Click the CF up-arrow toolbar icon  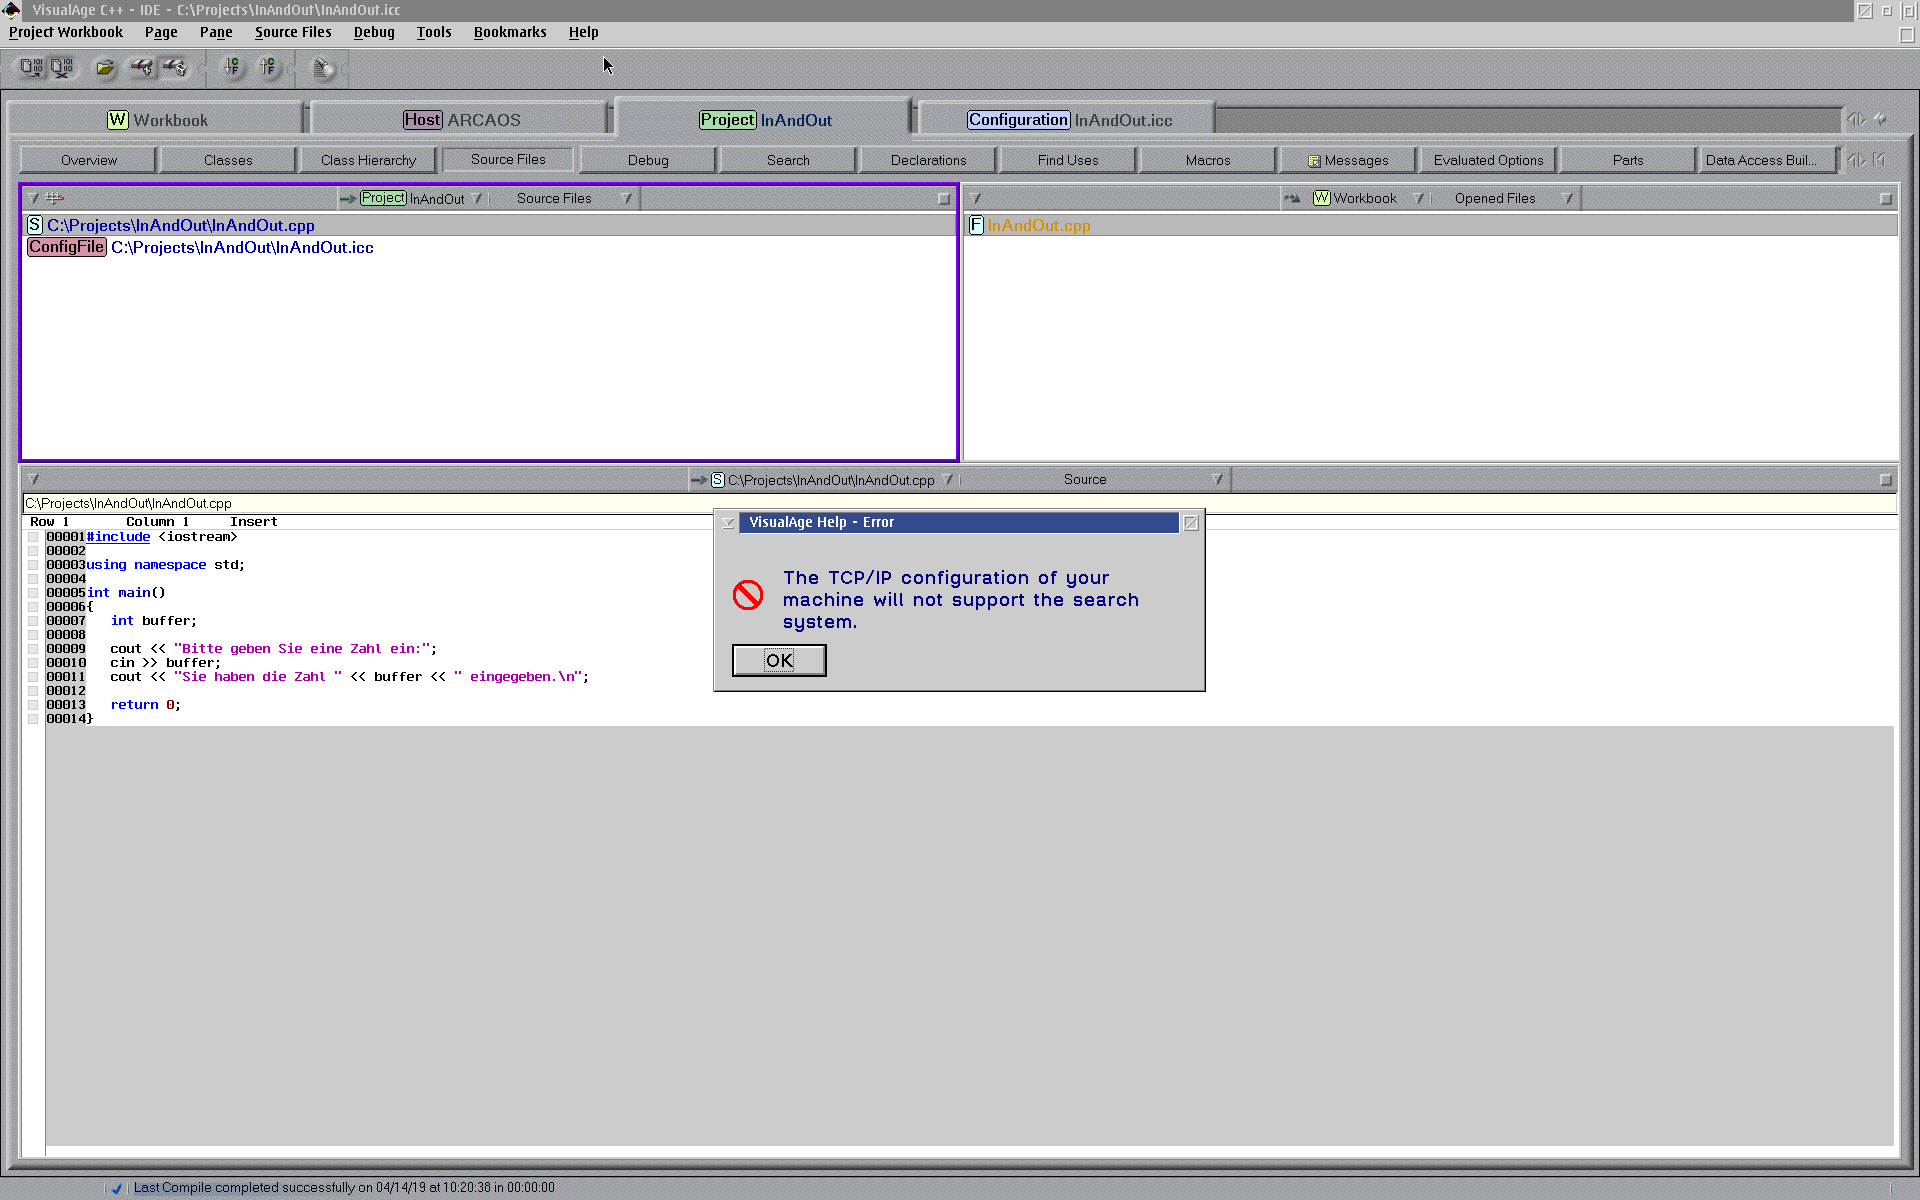click(x=267, y=68)
